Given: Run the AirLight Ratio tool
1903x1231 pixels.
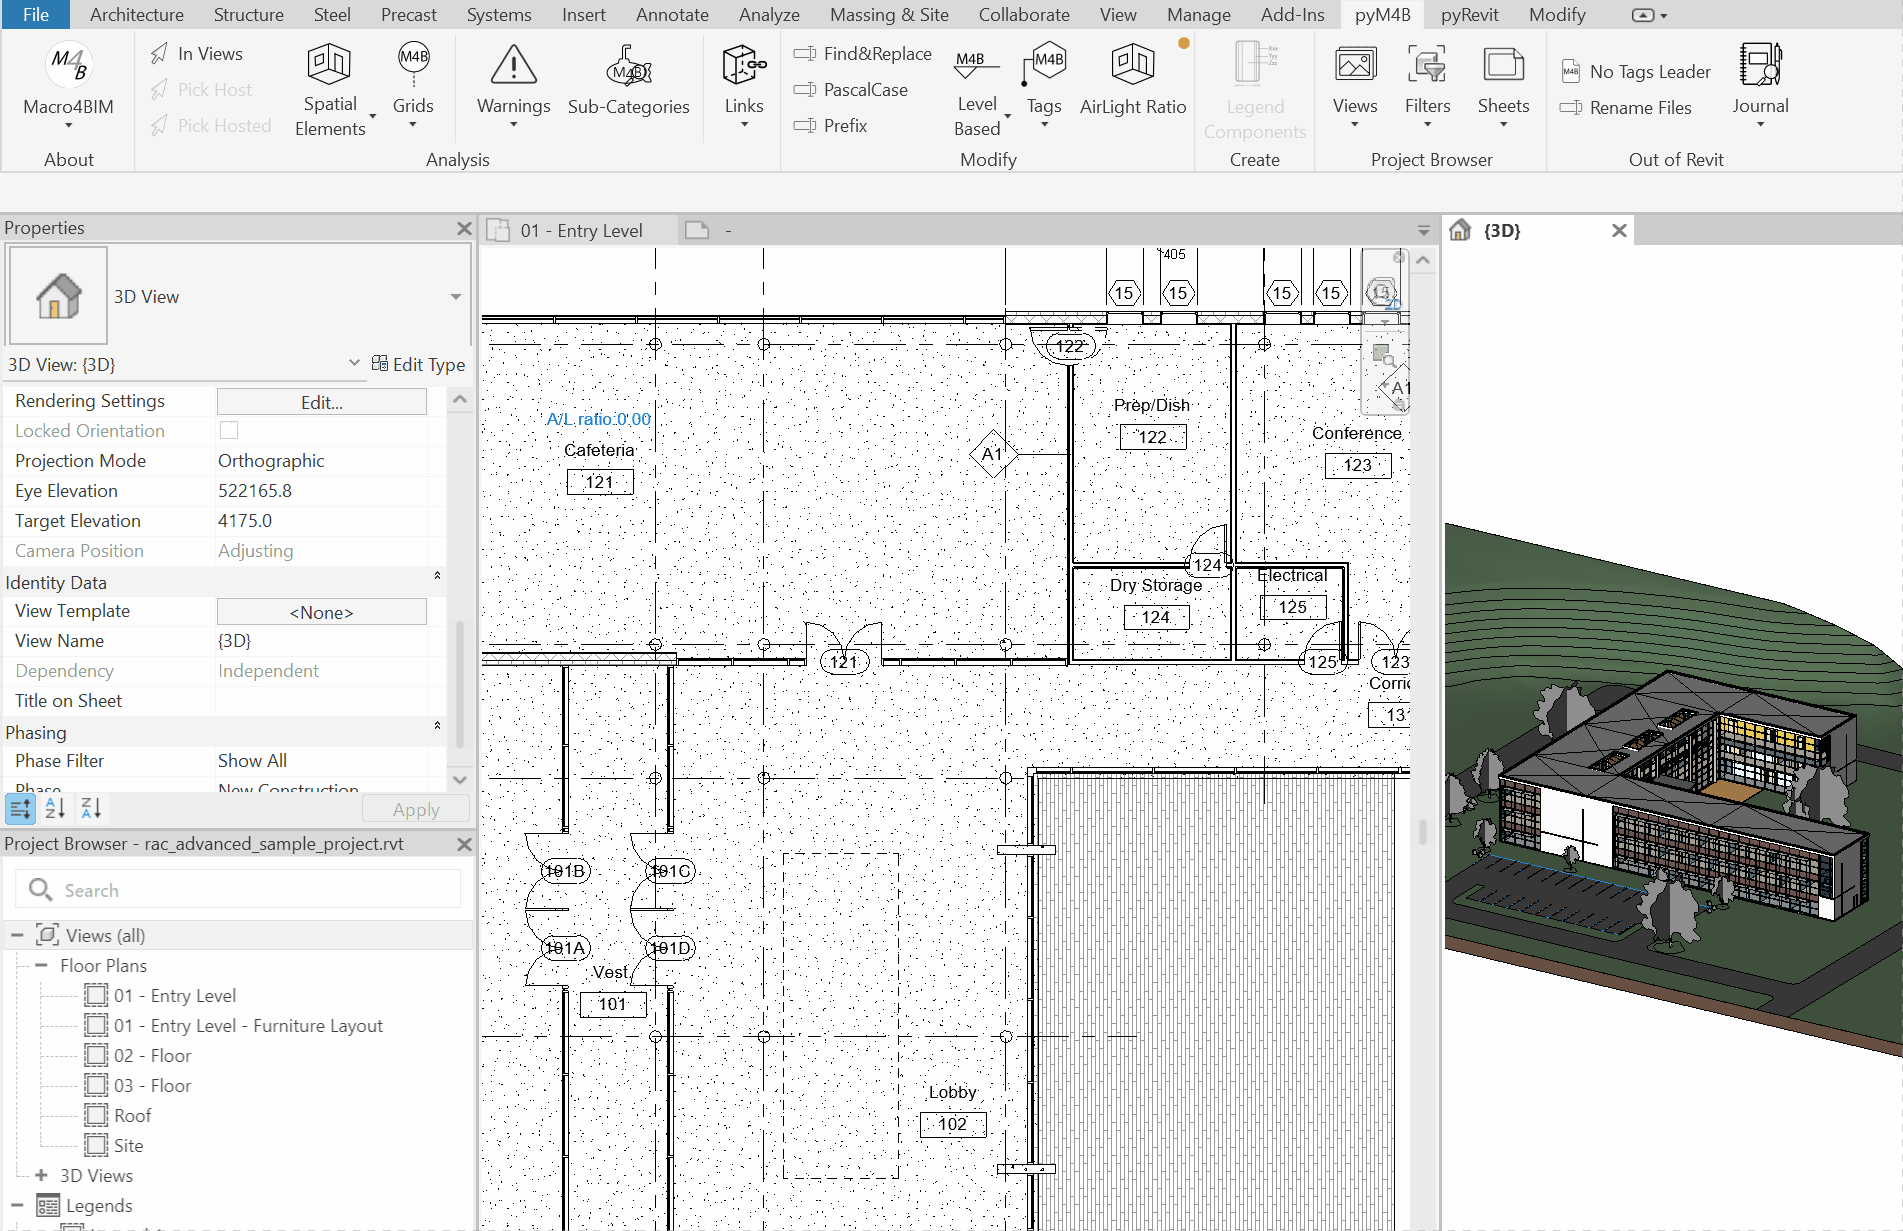Looking at the screenshot, I should coord(1133,80).
